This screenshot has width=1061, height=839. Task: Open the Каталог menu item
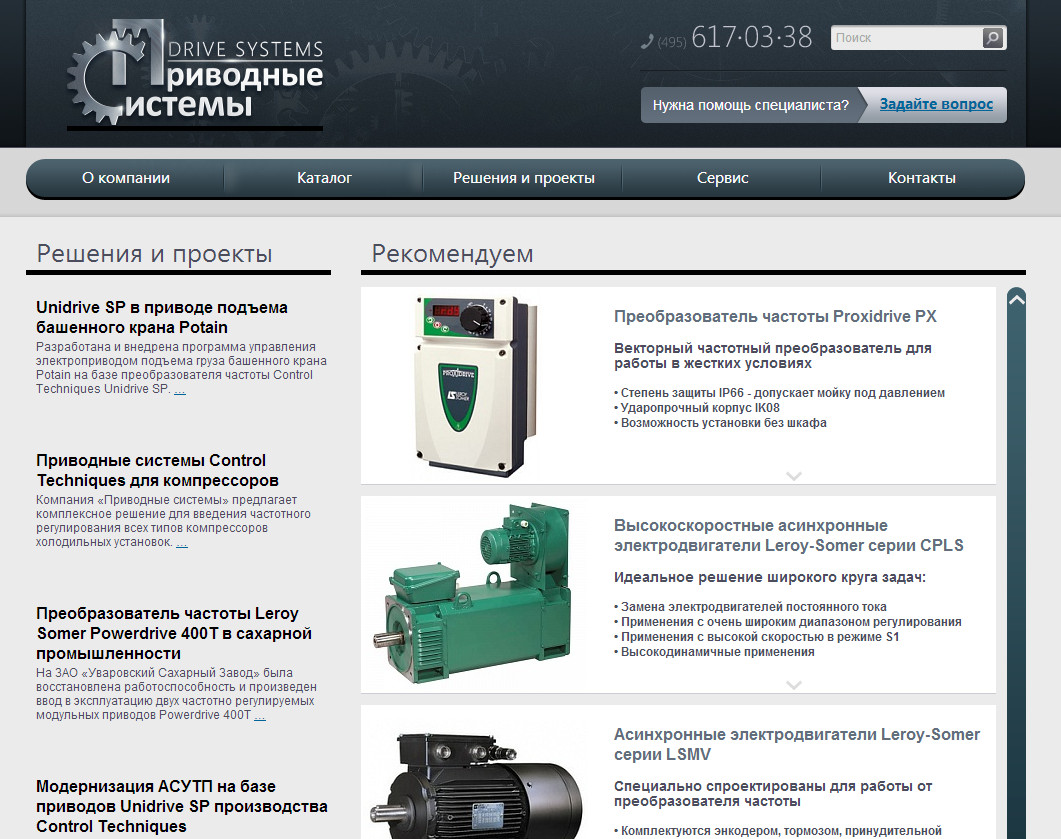pos(324,178)
